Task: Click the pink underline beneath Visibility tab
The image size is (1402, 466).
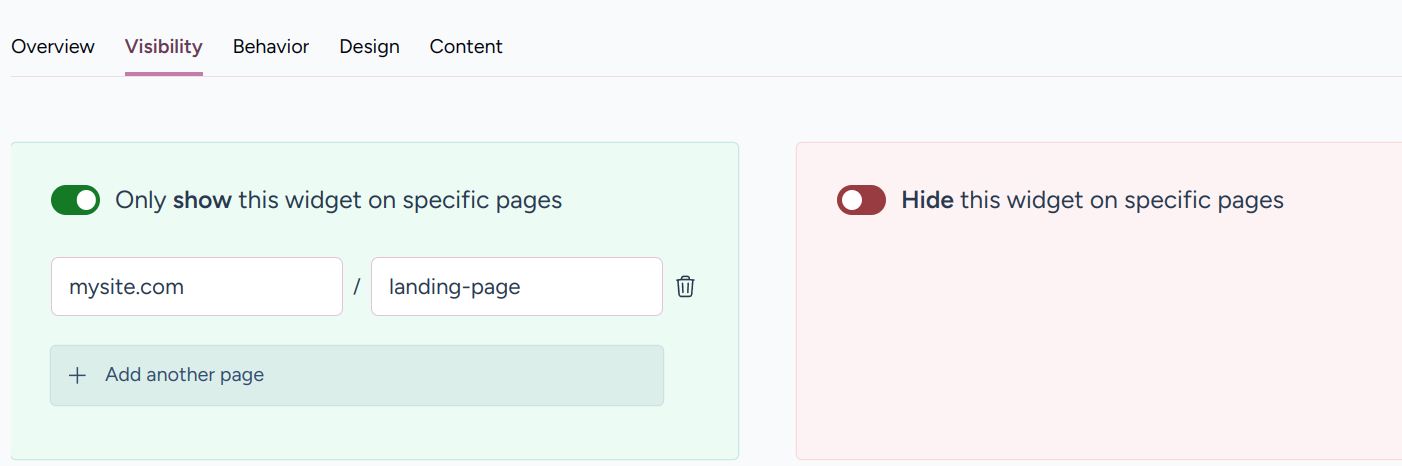Action: [164, 73]
